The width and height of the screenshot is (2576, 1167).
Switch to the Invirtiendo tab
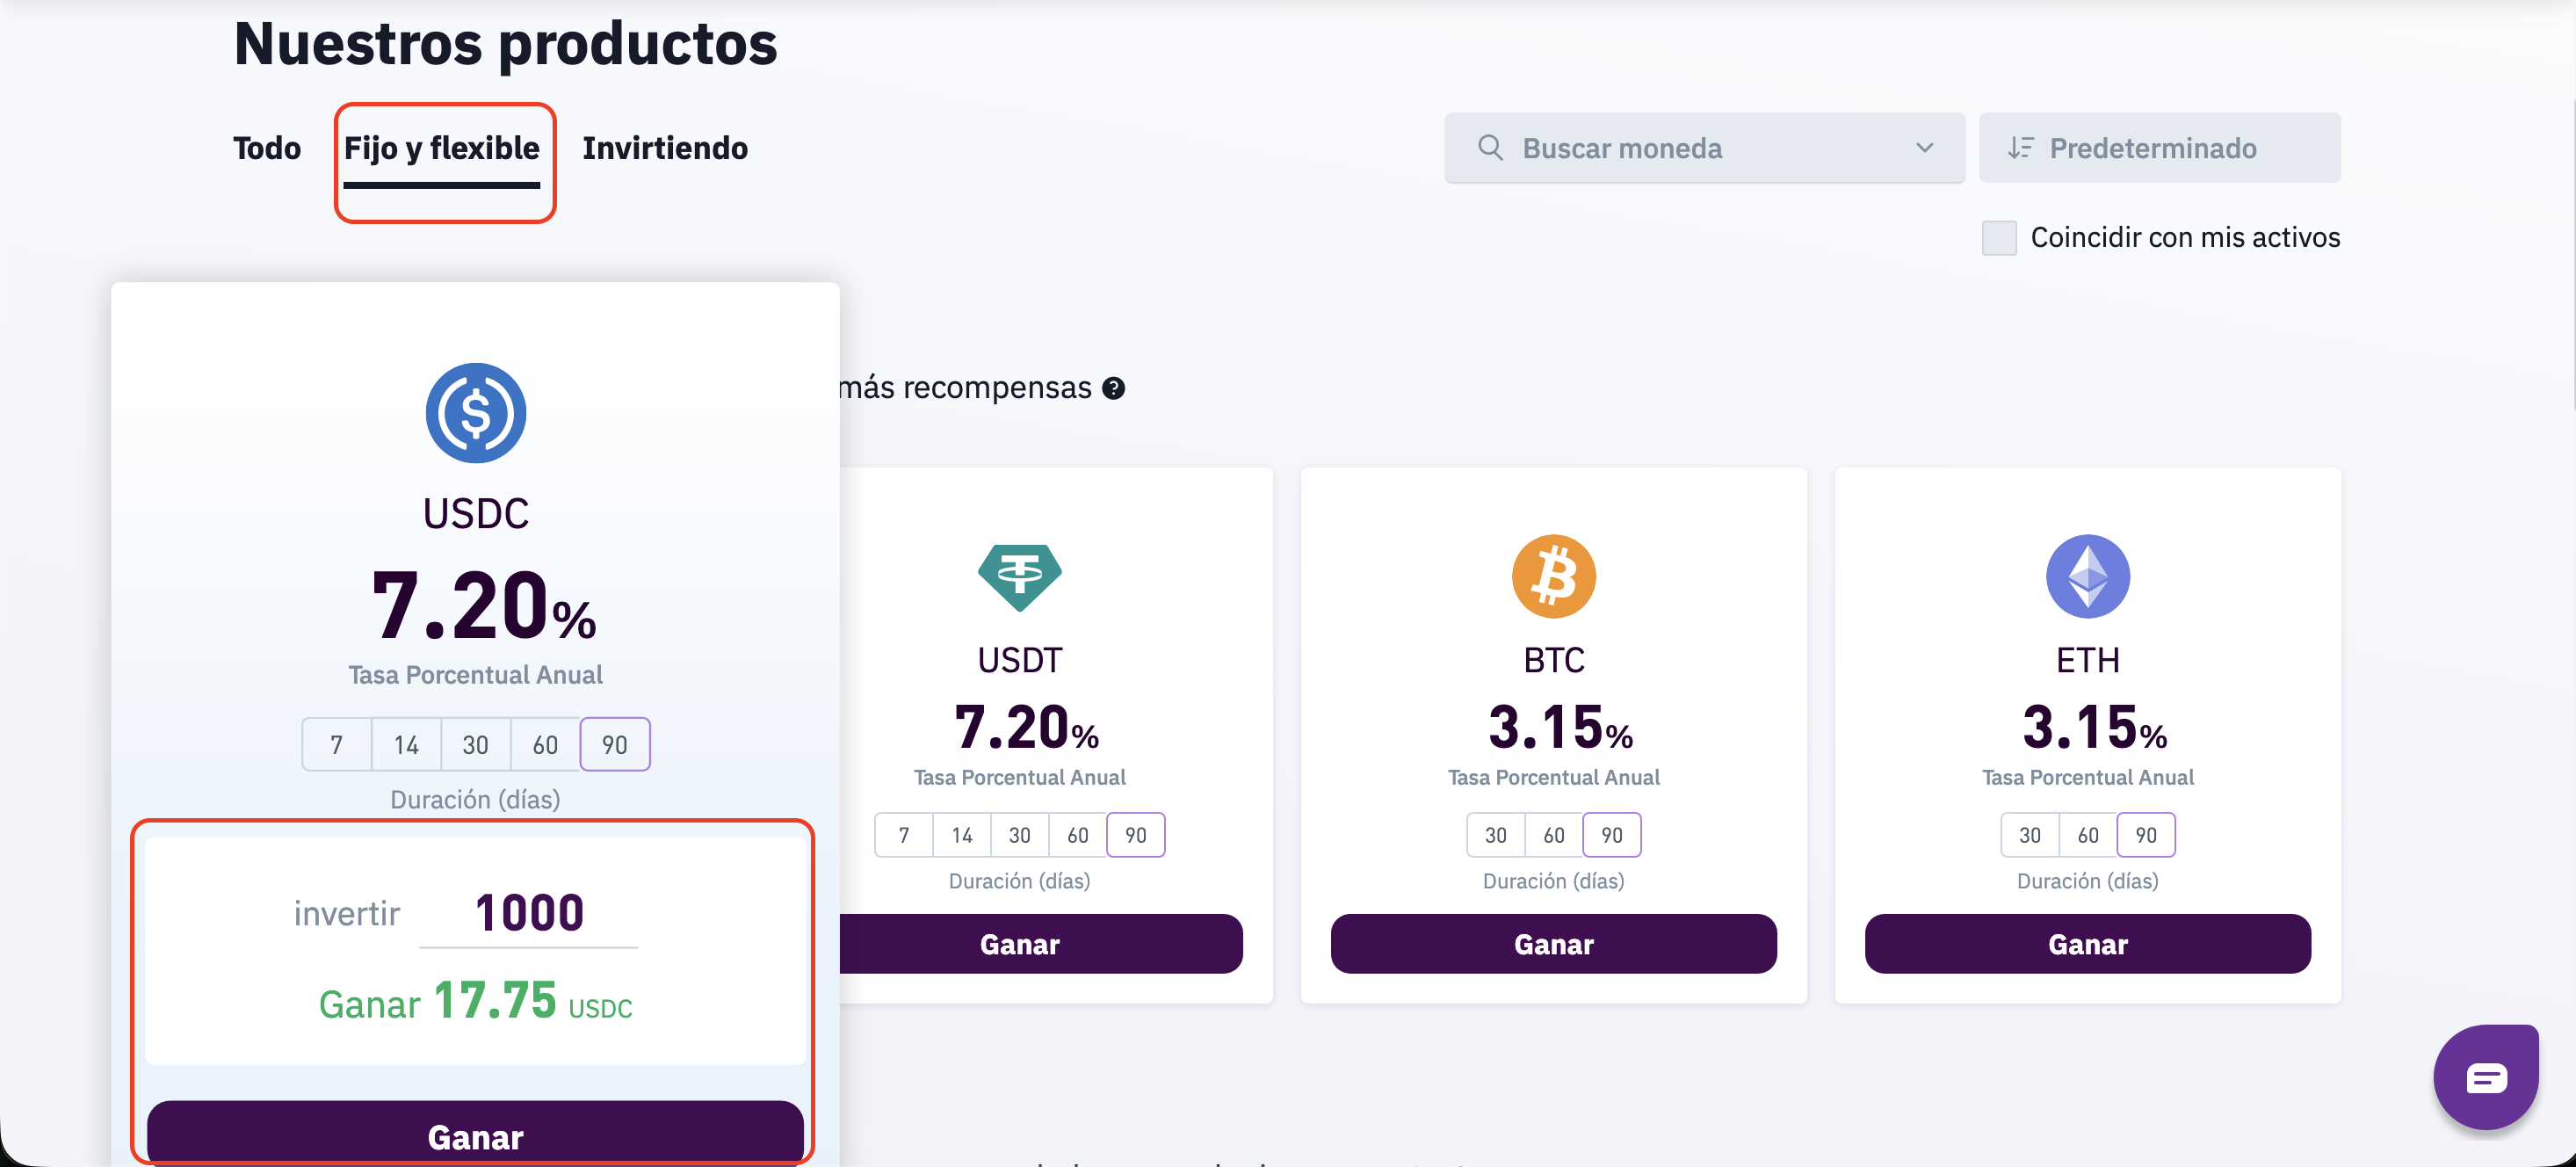pyautogui.click(x=665, y=148)
